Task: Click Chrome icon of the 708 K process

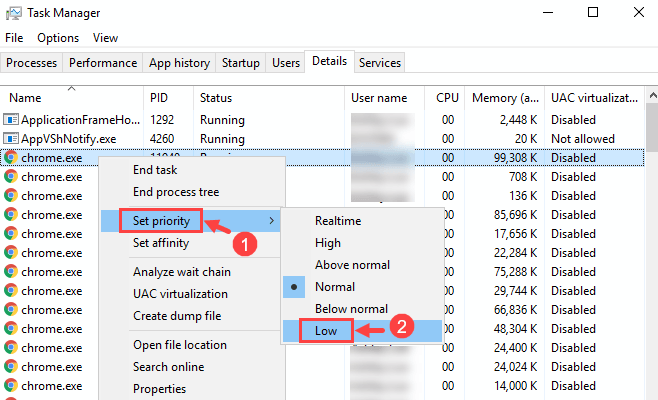Action: pos(10,177)
